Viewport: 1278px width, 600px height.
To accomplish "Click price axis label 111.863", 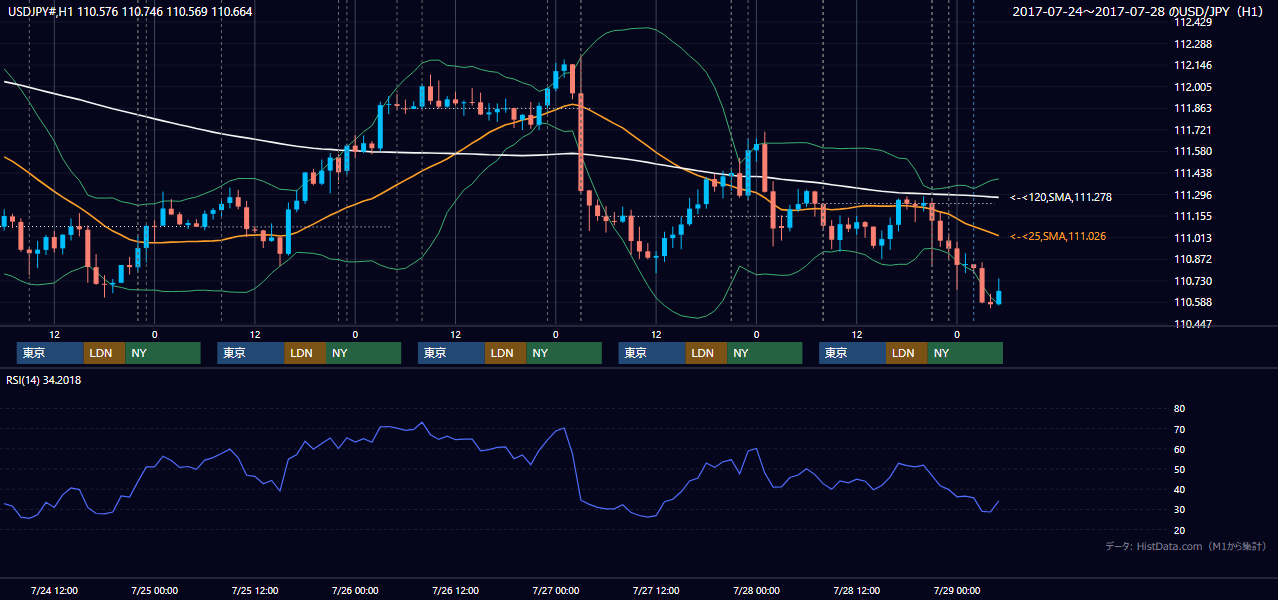I will (x=1194, y=108).
